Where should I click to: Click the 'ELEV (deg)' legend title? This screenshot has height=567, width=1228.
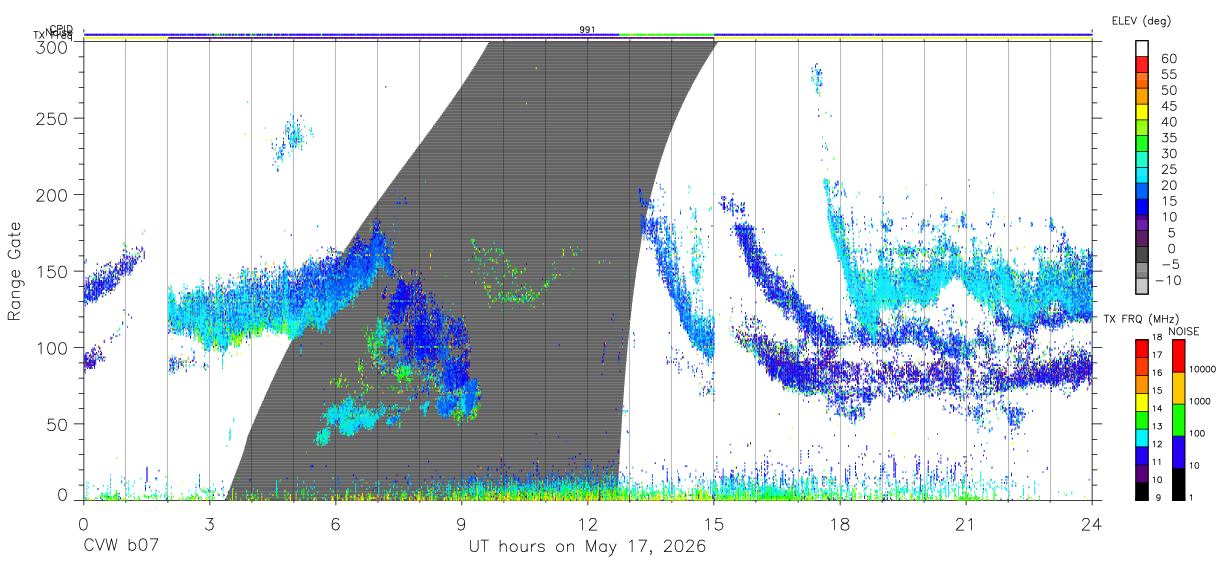[x=1141, y=21]
